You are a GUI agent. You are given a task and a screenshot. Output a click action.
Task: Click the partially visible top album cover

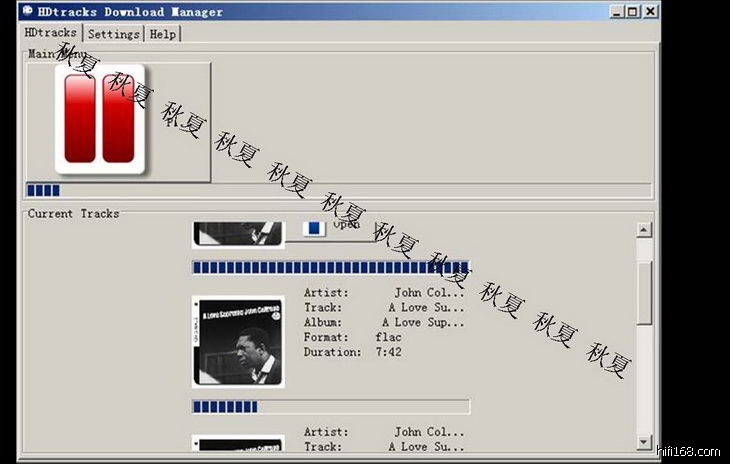click(x=237, y=234)
